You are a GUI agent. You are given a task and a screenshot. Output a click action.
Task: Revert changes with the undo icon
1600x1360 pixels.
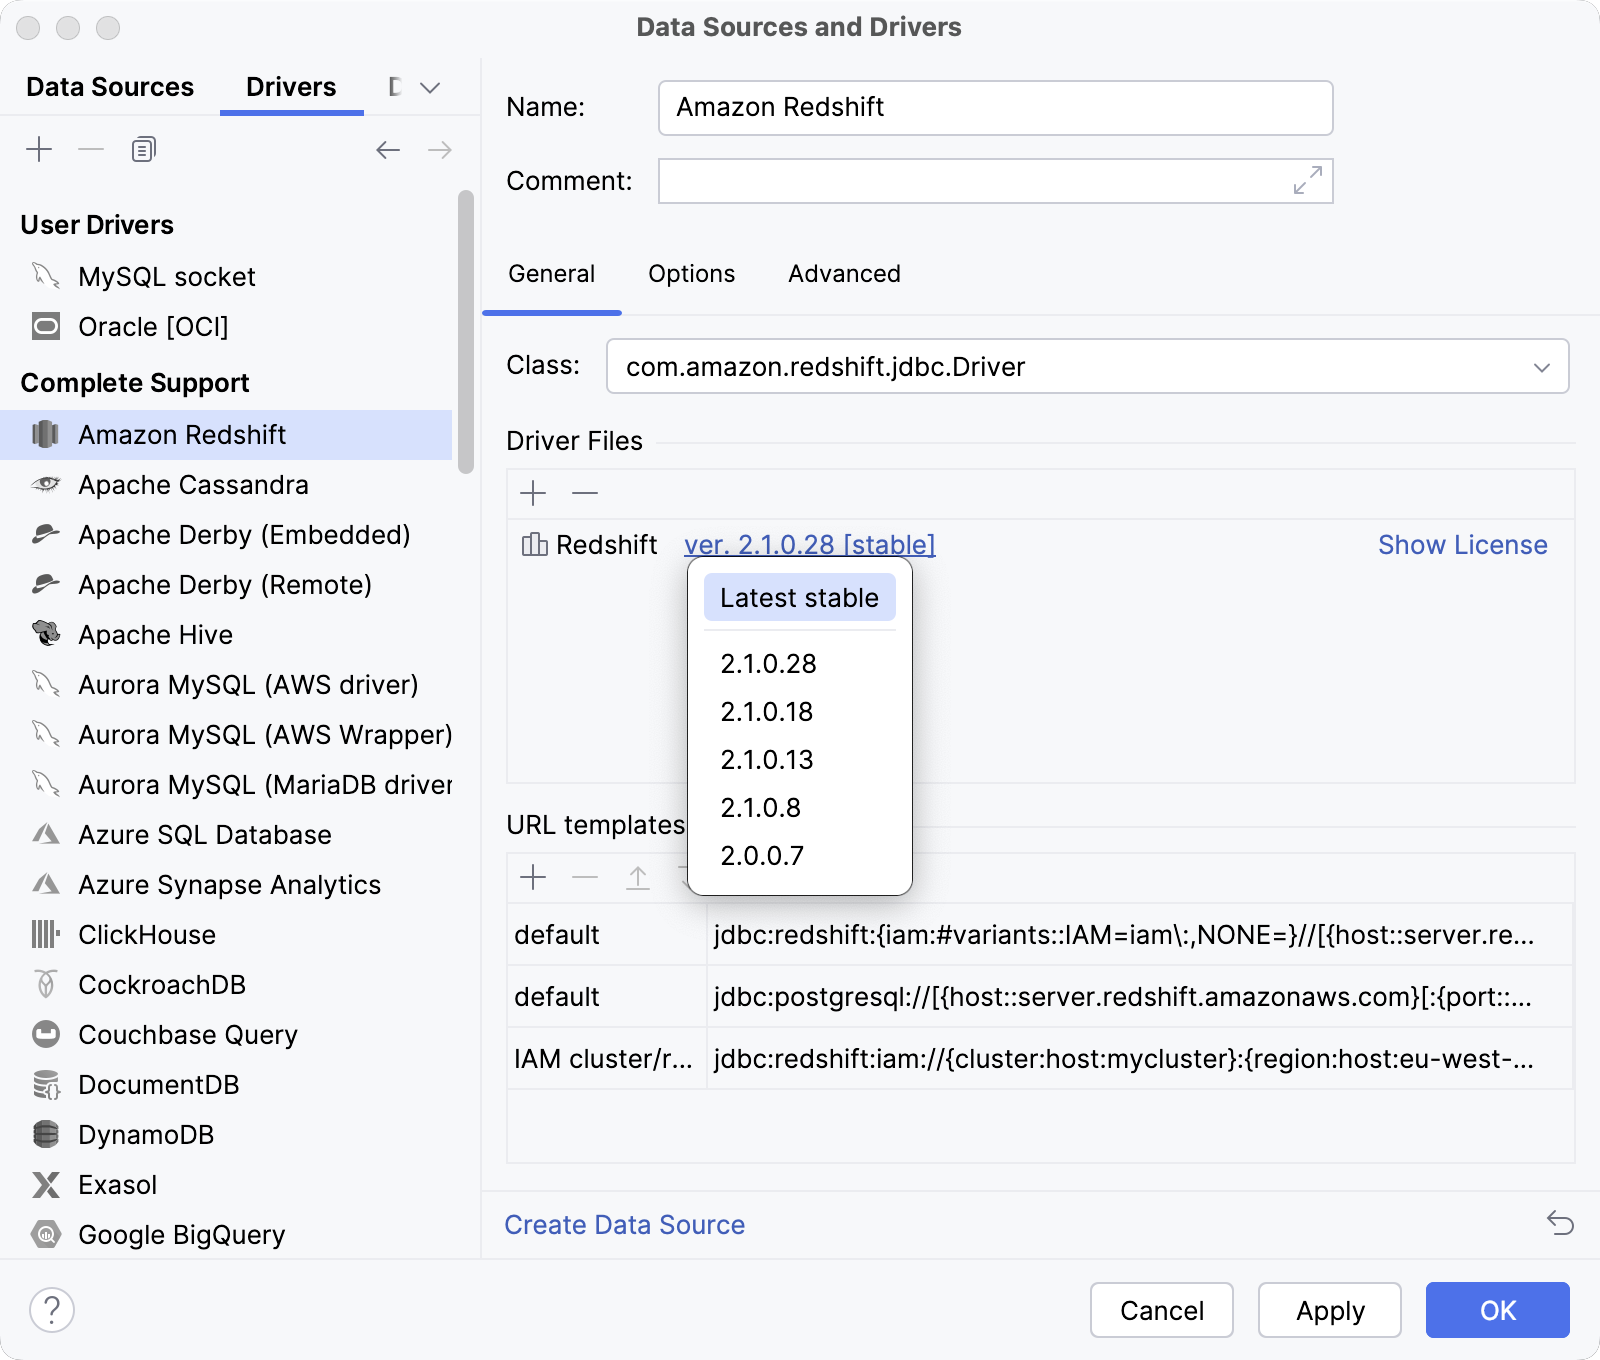tap(1560, 1224)
